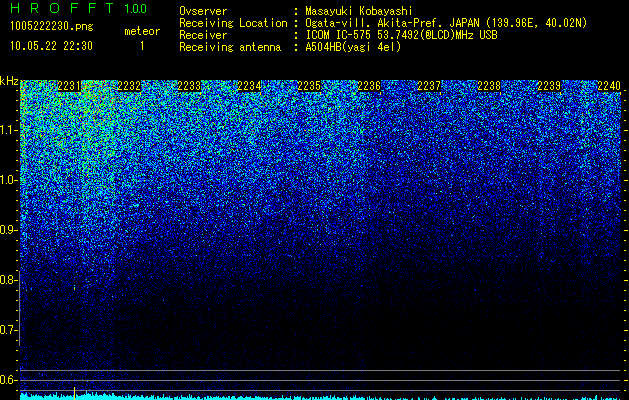Click the 2231 time marker
This screenshot has width=629, height=400.
point(69,86)
